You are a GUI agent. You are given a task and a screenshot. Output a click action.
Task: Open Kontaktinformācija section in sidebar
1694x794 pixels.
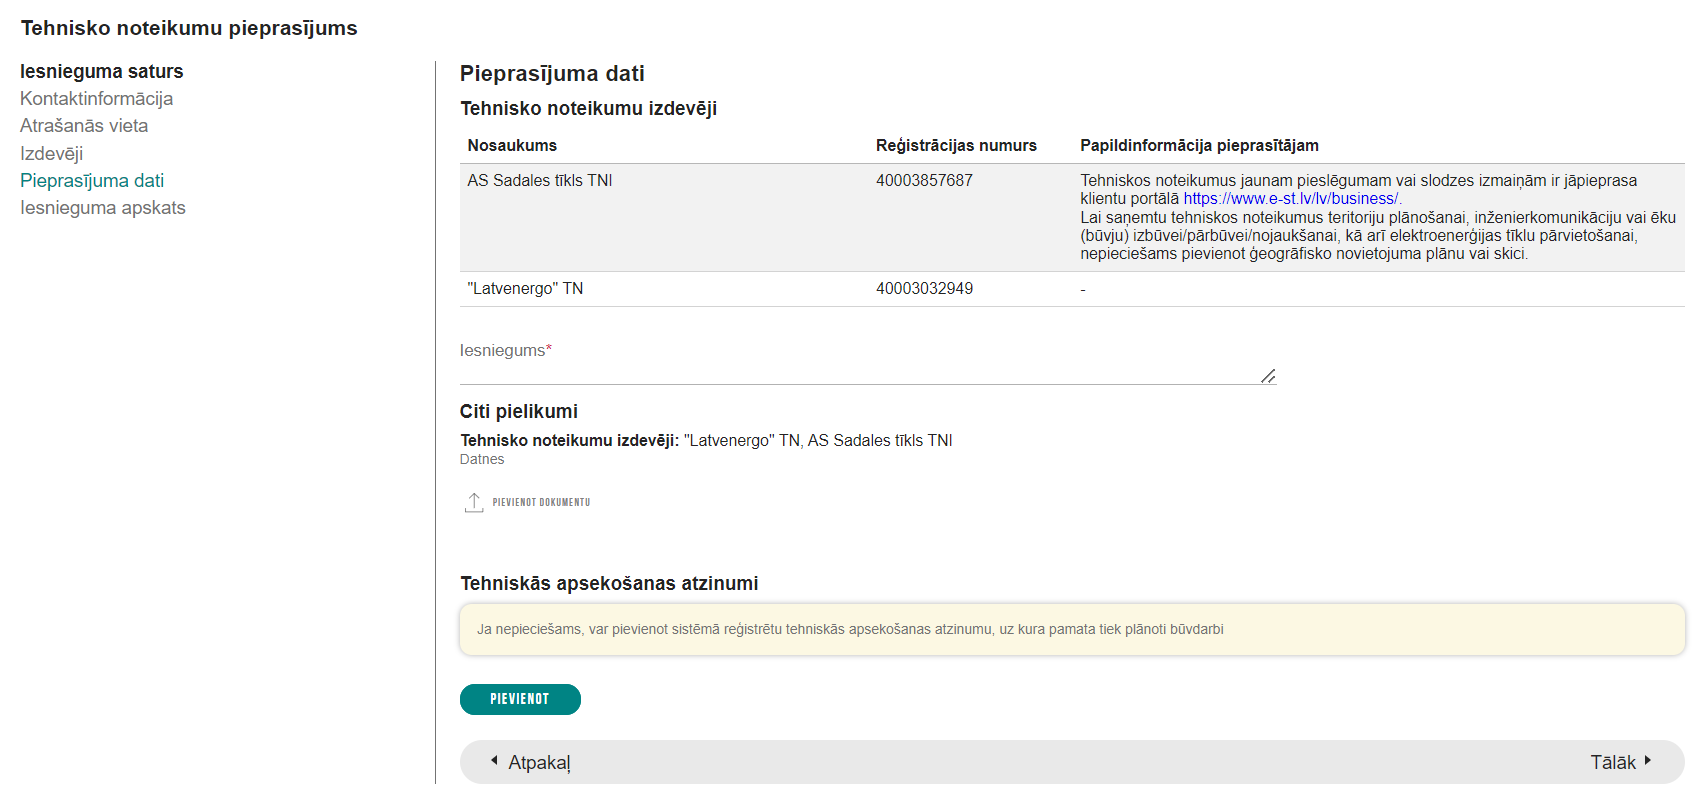(x=96, y=98)
